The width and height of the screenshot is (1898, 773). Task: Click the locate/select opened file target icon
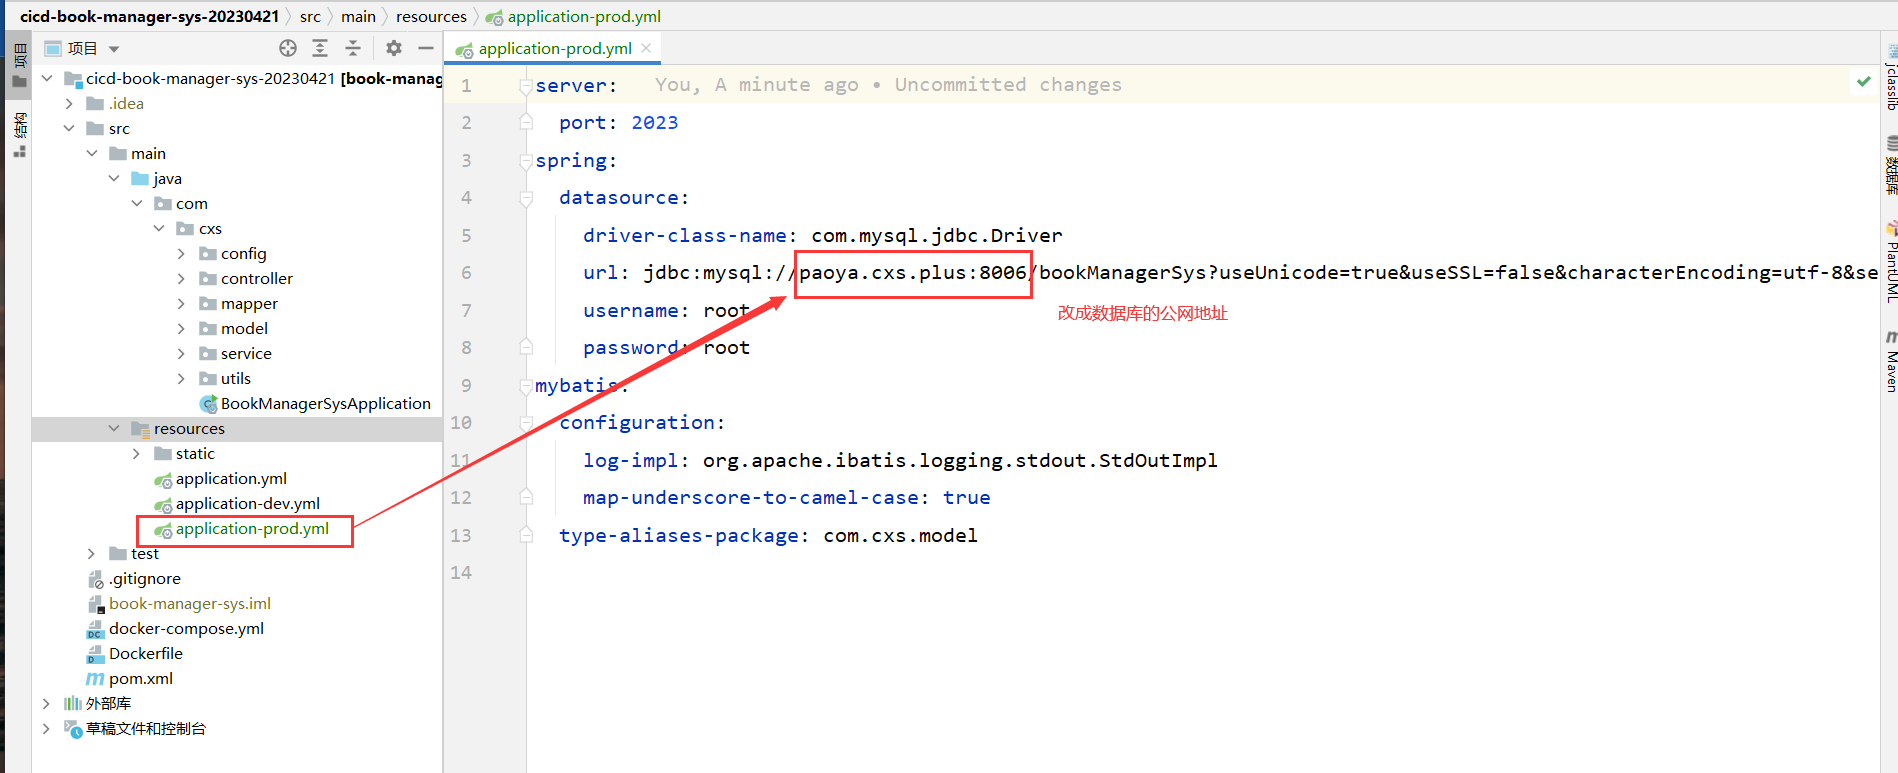(x=288, y=48)
